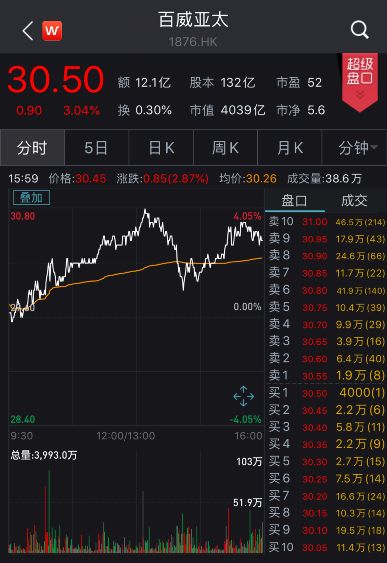Select the 卖6 row at 30.80
Viewport: 387px width, 563px height.
pyautogui.click(x=327, y=290)
